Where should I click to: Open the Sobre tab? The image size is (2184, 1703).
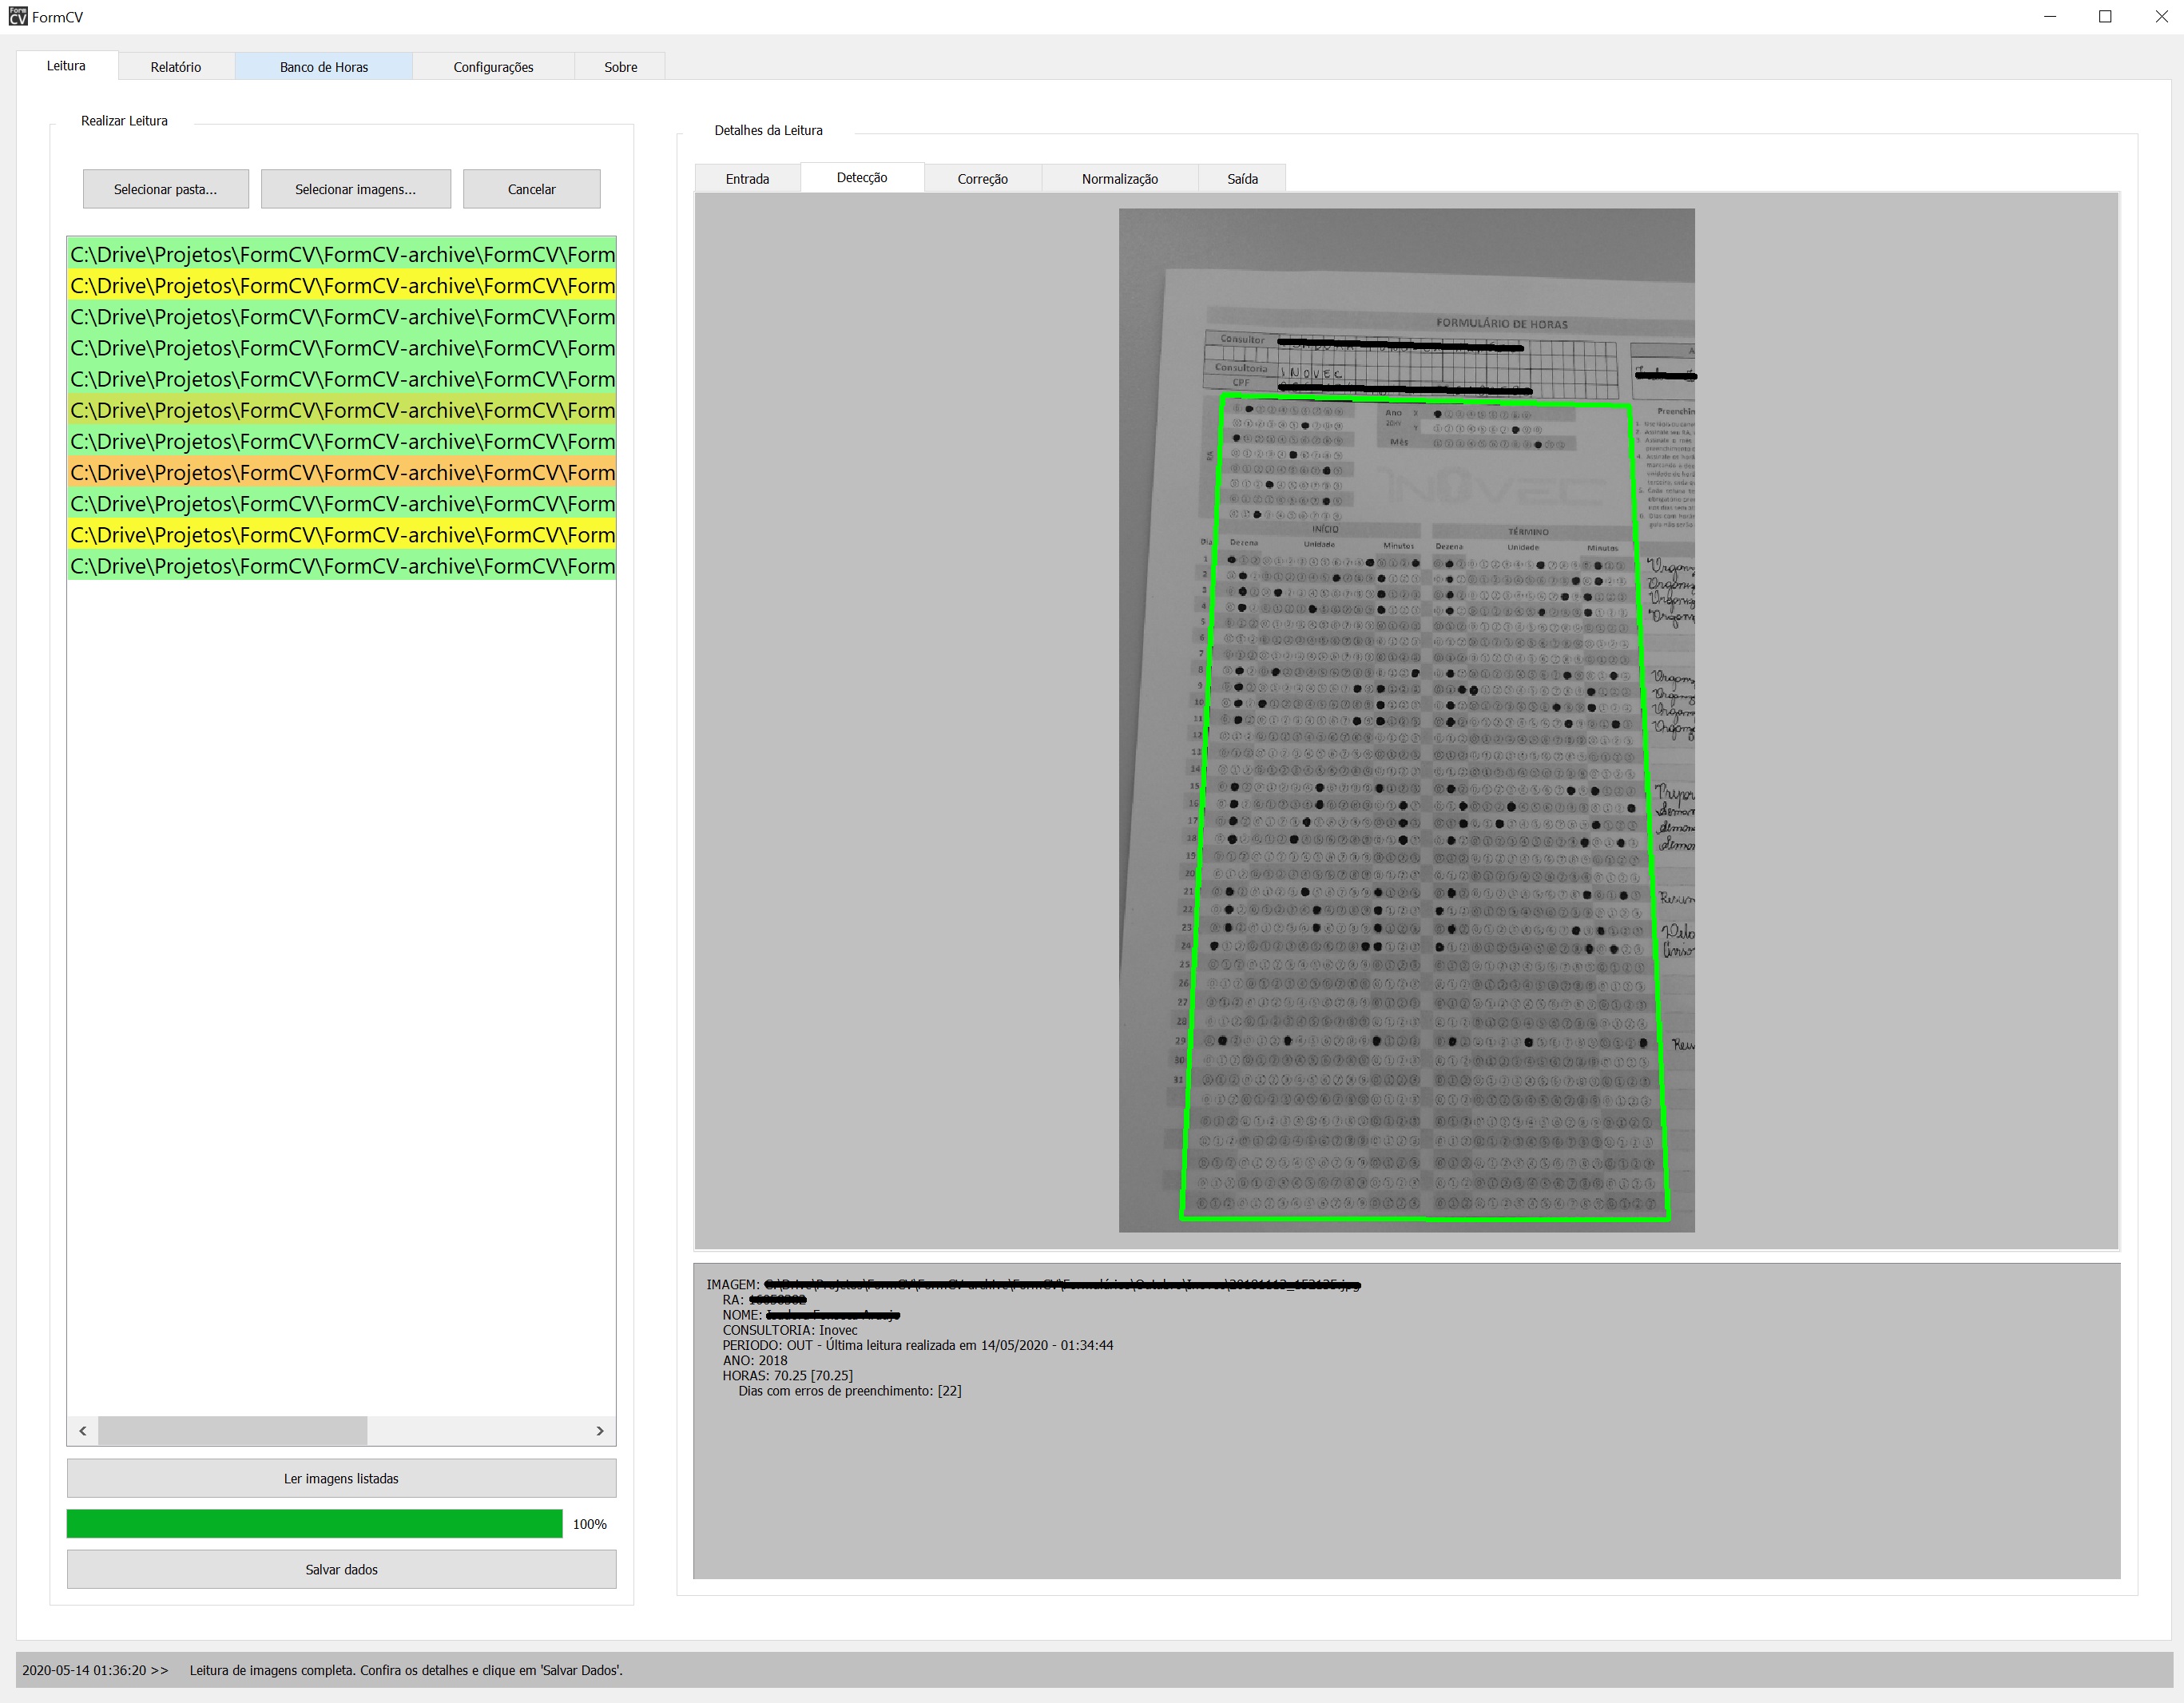point(620,67)
